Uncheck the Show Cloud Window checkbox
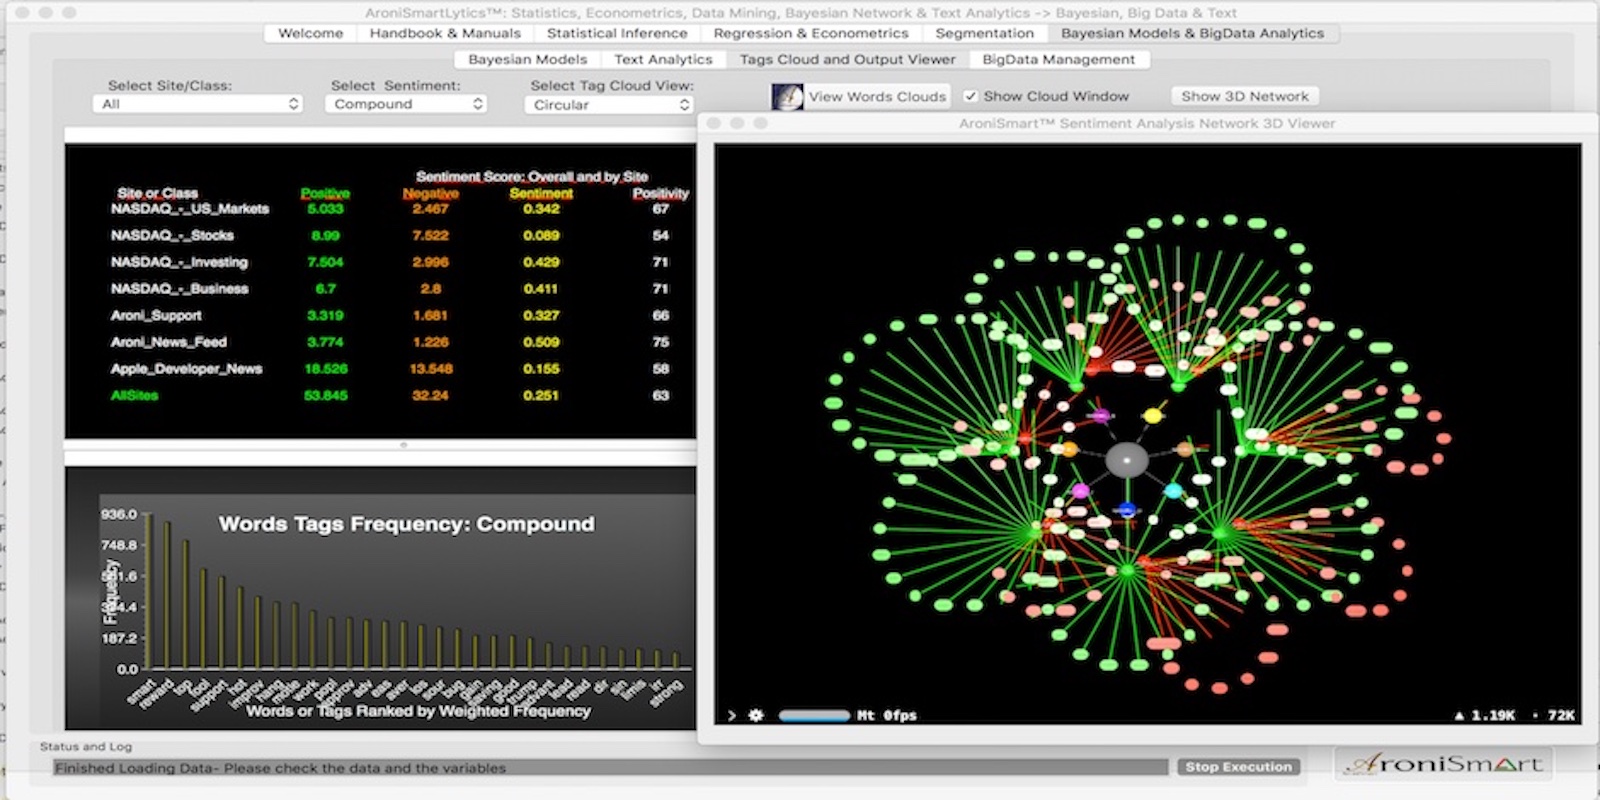Image resolution: width=1600 pixels, height=800 pixels. coord(970,96)
